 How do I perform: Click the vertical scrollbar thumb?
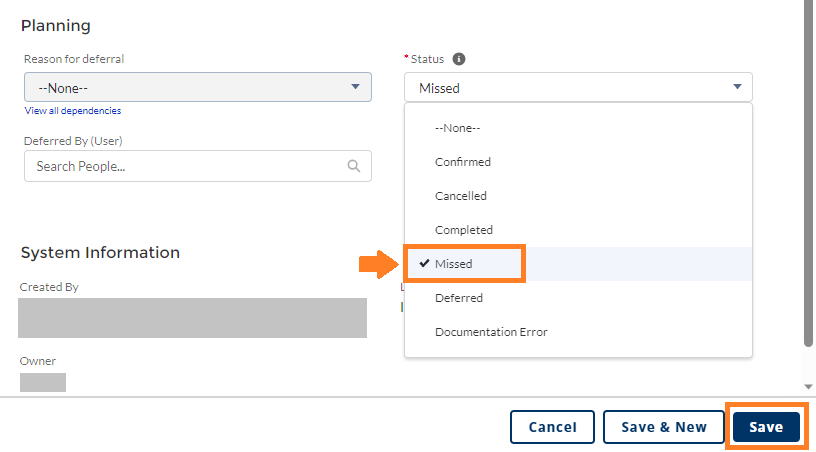point(808,170)
